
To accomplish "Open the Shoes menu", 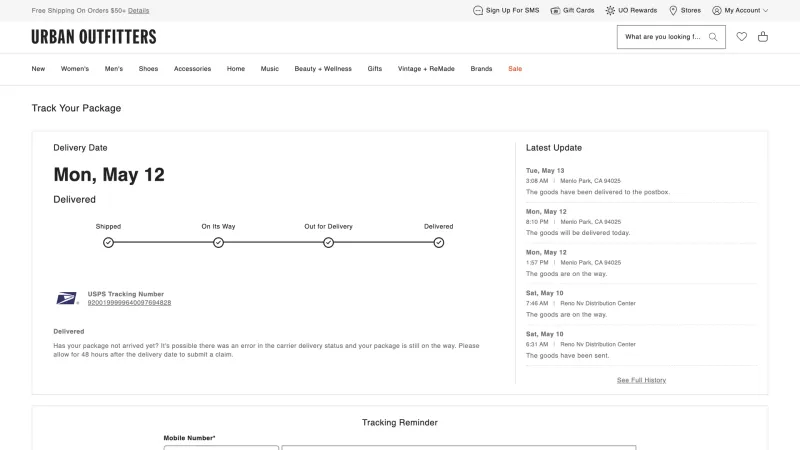I will point(148,68).
